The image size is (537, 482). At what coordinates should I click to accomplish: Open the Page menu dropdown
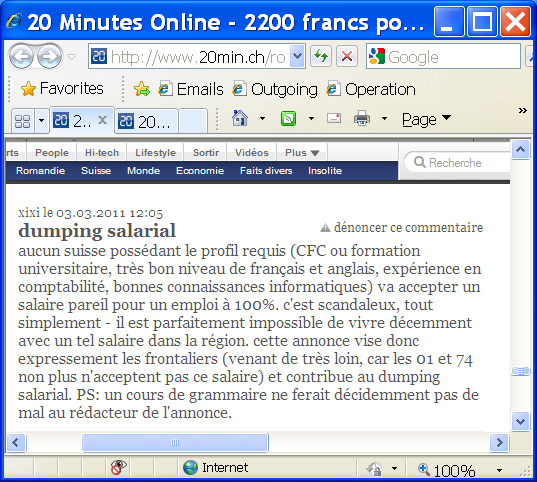(x=426, y=119)
